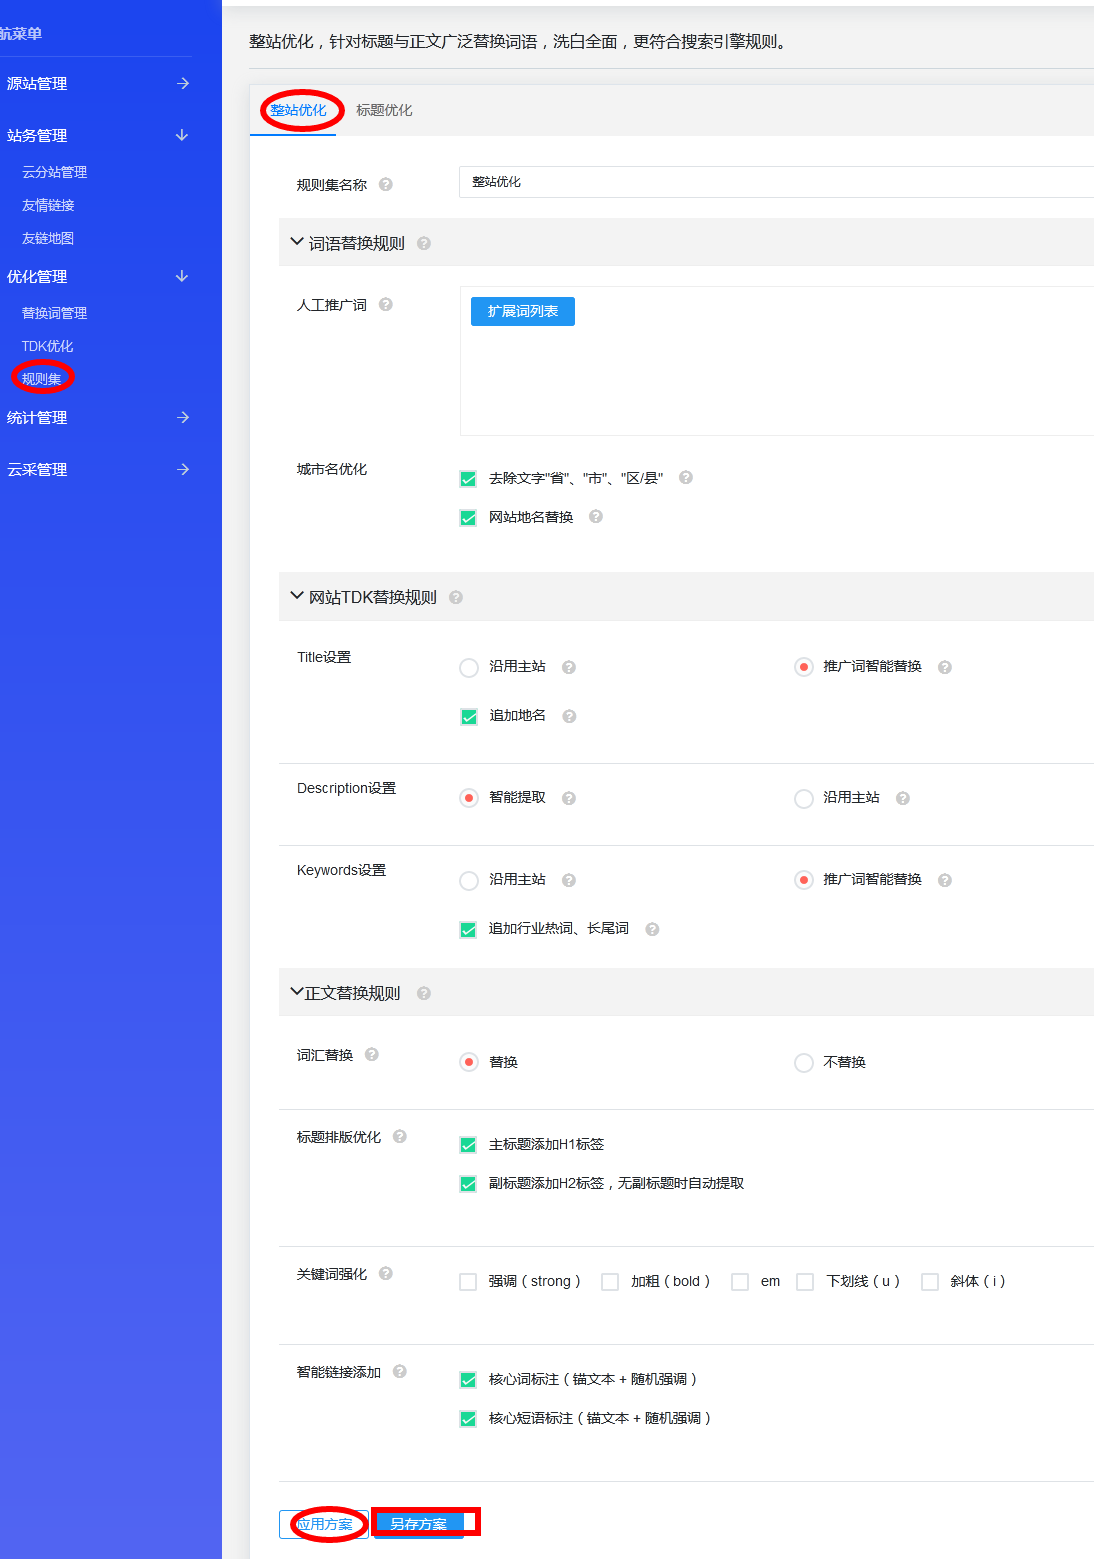
Task: Click help icon beside 网站地名替换 option
Action: pyautogui.click(x=596, y=517)
